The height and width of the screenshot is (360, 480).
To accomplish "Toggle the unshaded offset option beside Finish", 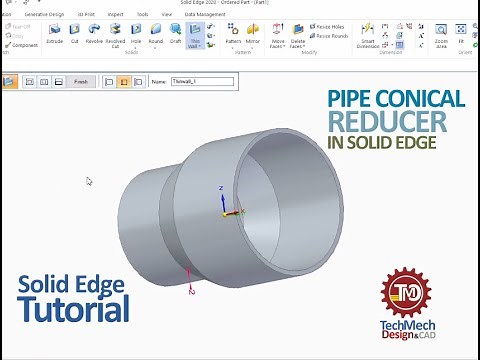I will (x=109, y=82).
